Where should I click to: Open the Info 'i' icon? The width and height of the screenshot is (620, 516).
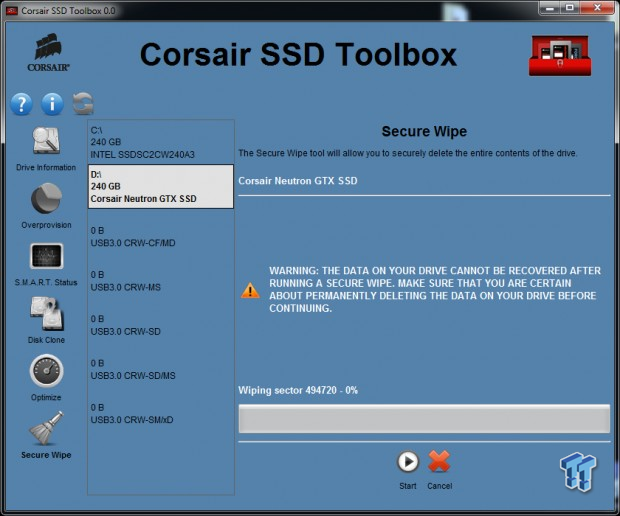pos(52,104)
